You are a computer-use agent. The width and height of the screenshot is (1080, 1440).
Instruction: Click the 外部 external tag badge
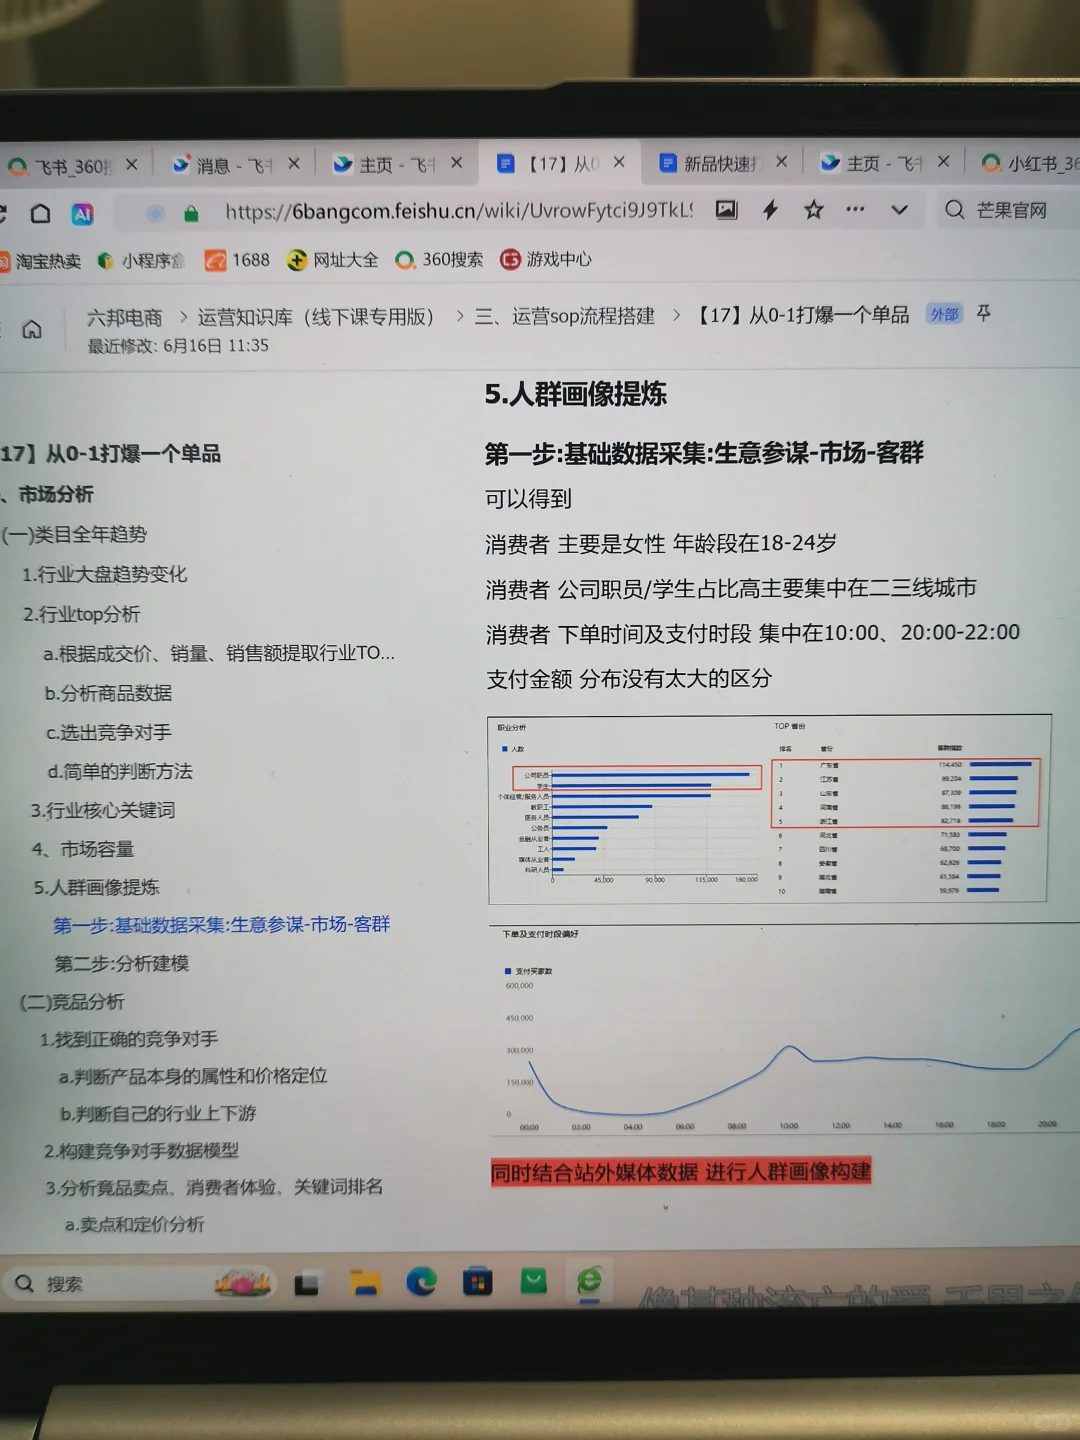coord(944,314)
